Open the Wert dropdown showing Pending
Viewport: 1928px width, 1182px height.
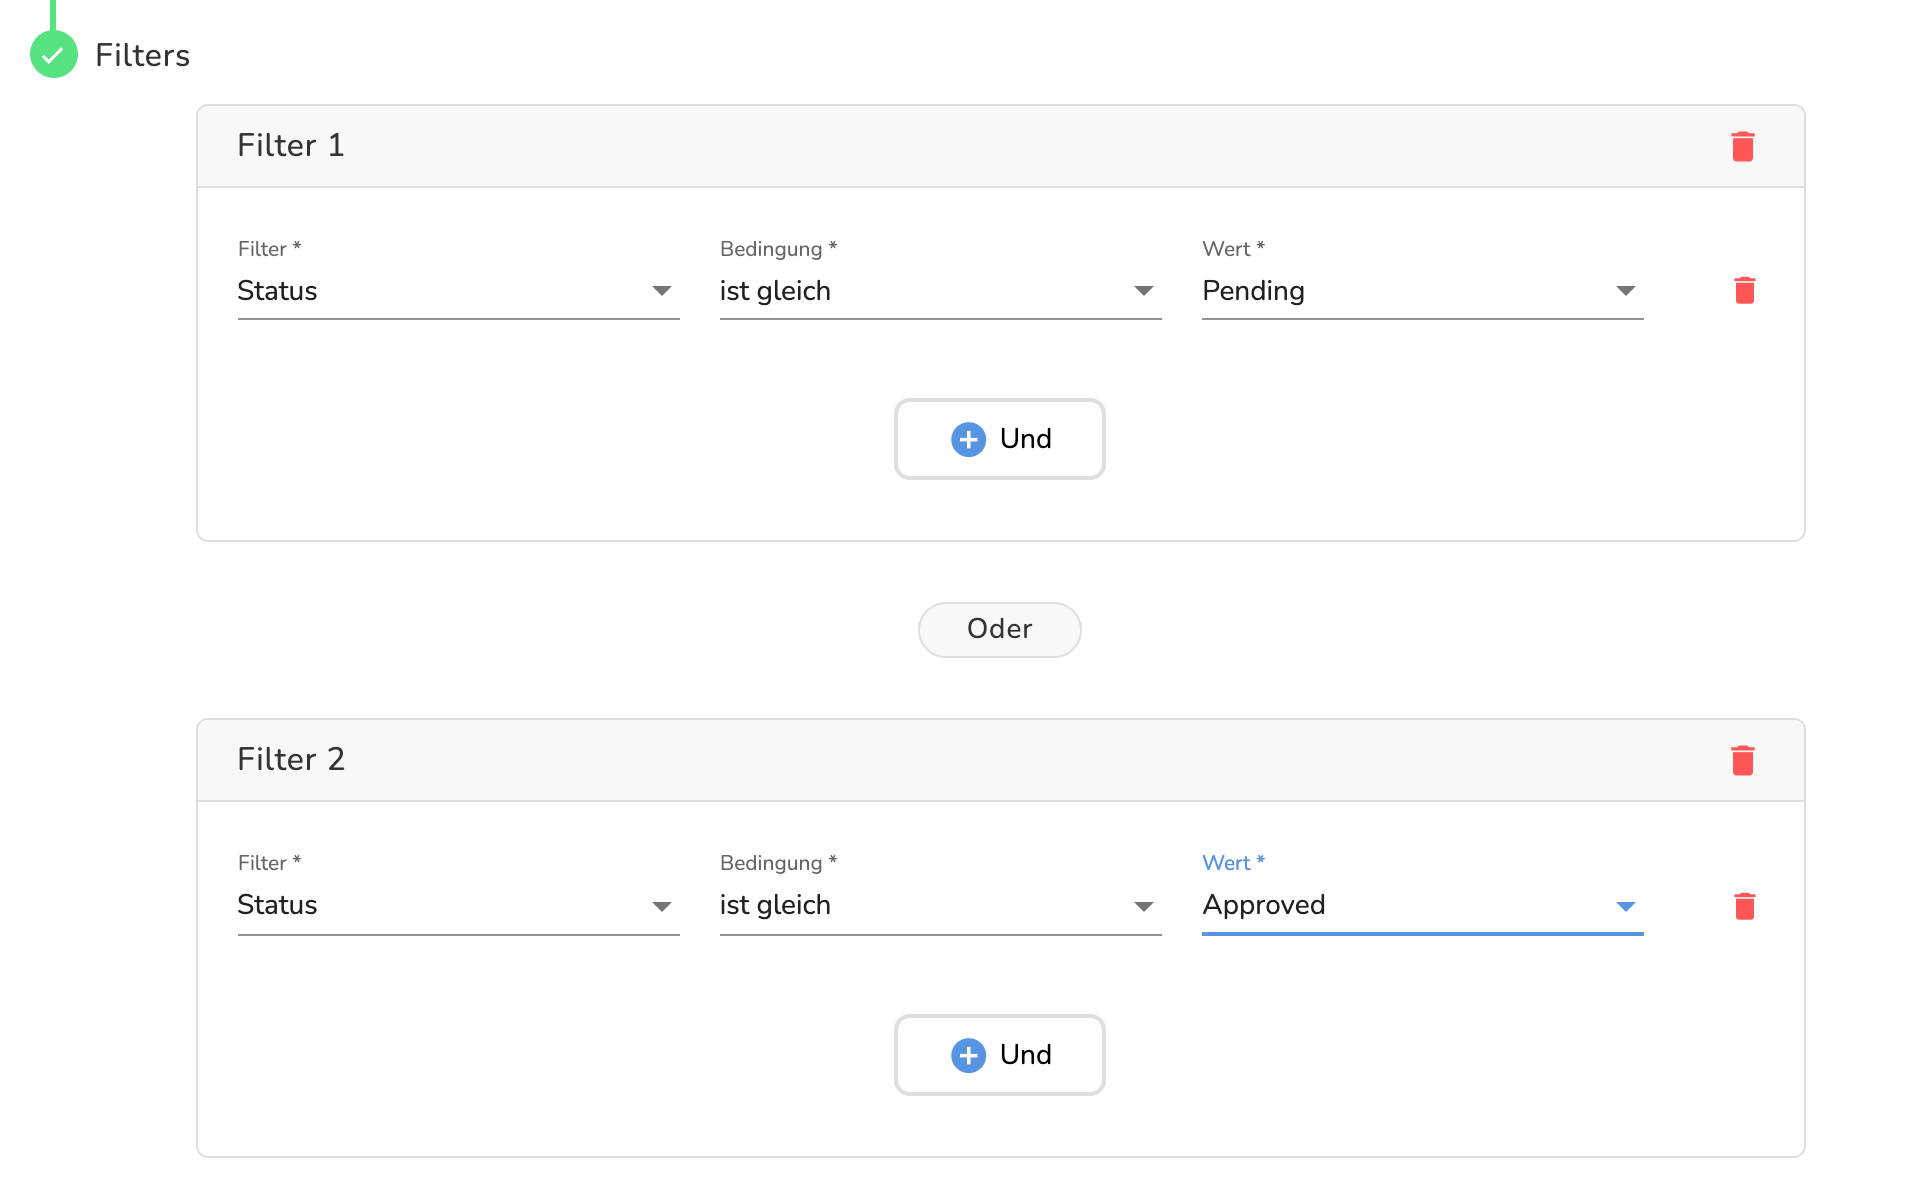pyautogui.click(x=1421, y=291)
